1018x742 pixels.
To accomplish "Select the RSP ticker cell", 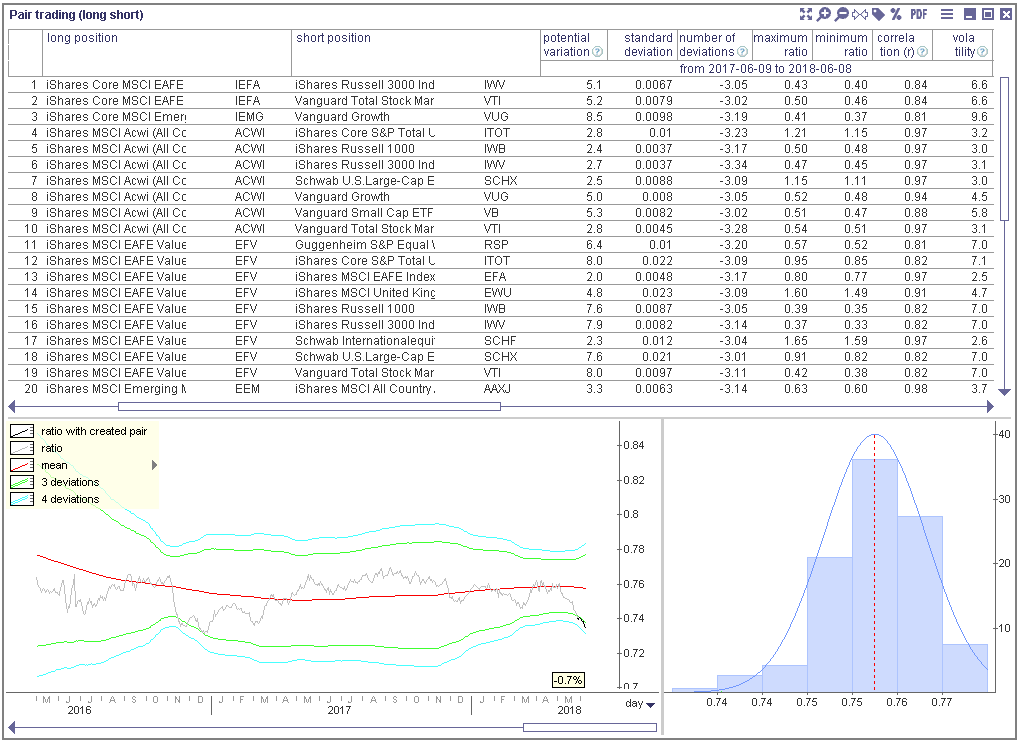I will pos(496,245).
